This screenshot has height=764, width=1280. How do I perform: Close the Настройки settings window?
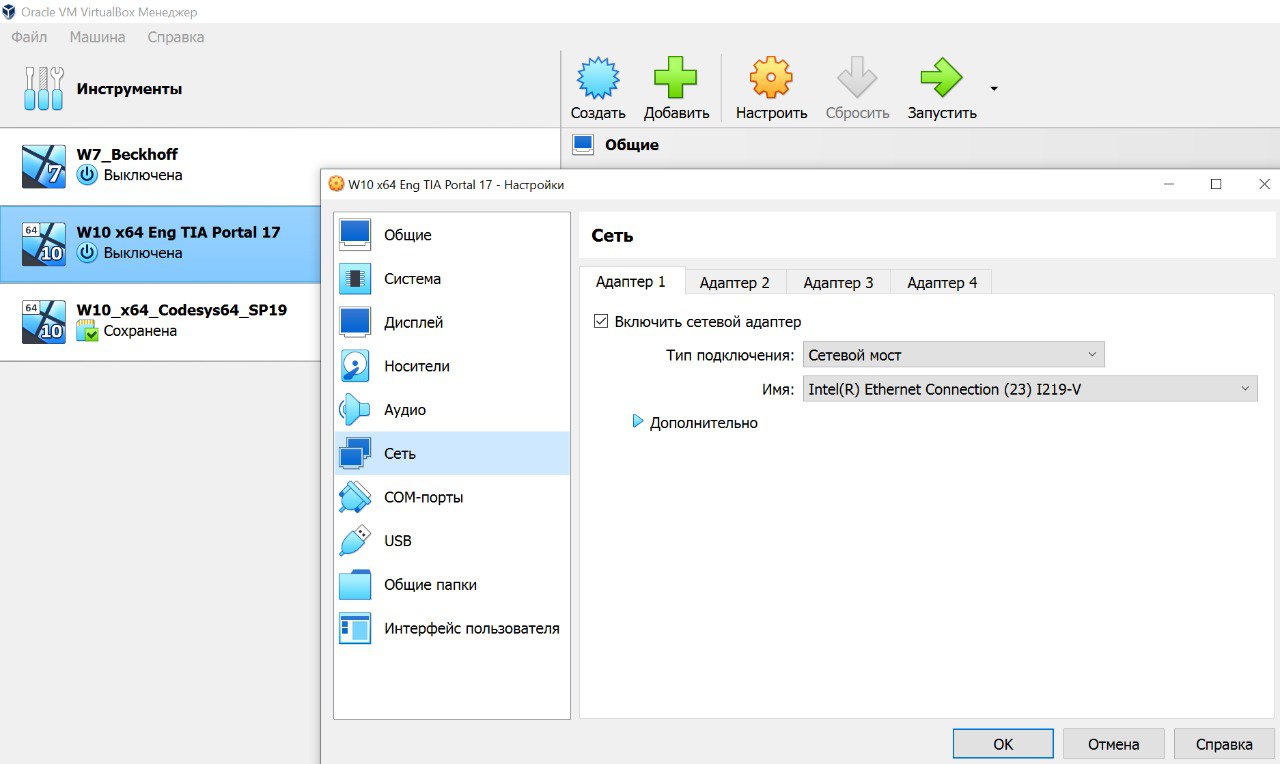coord(1264,184)
